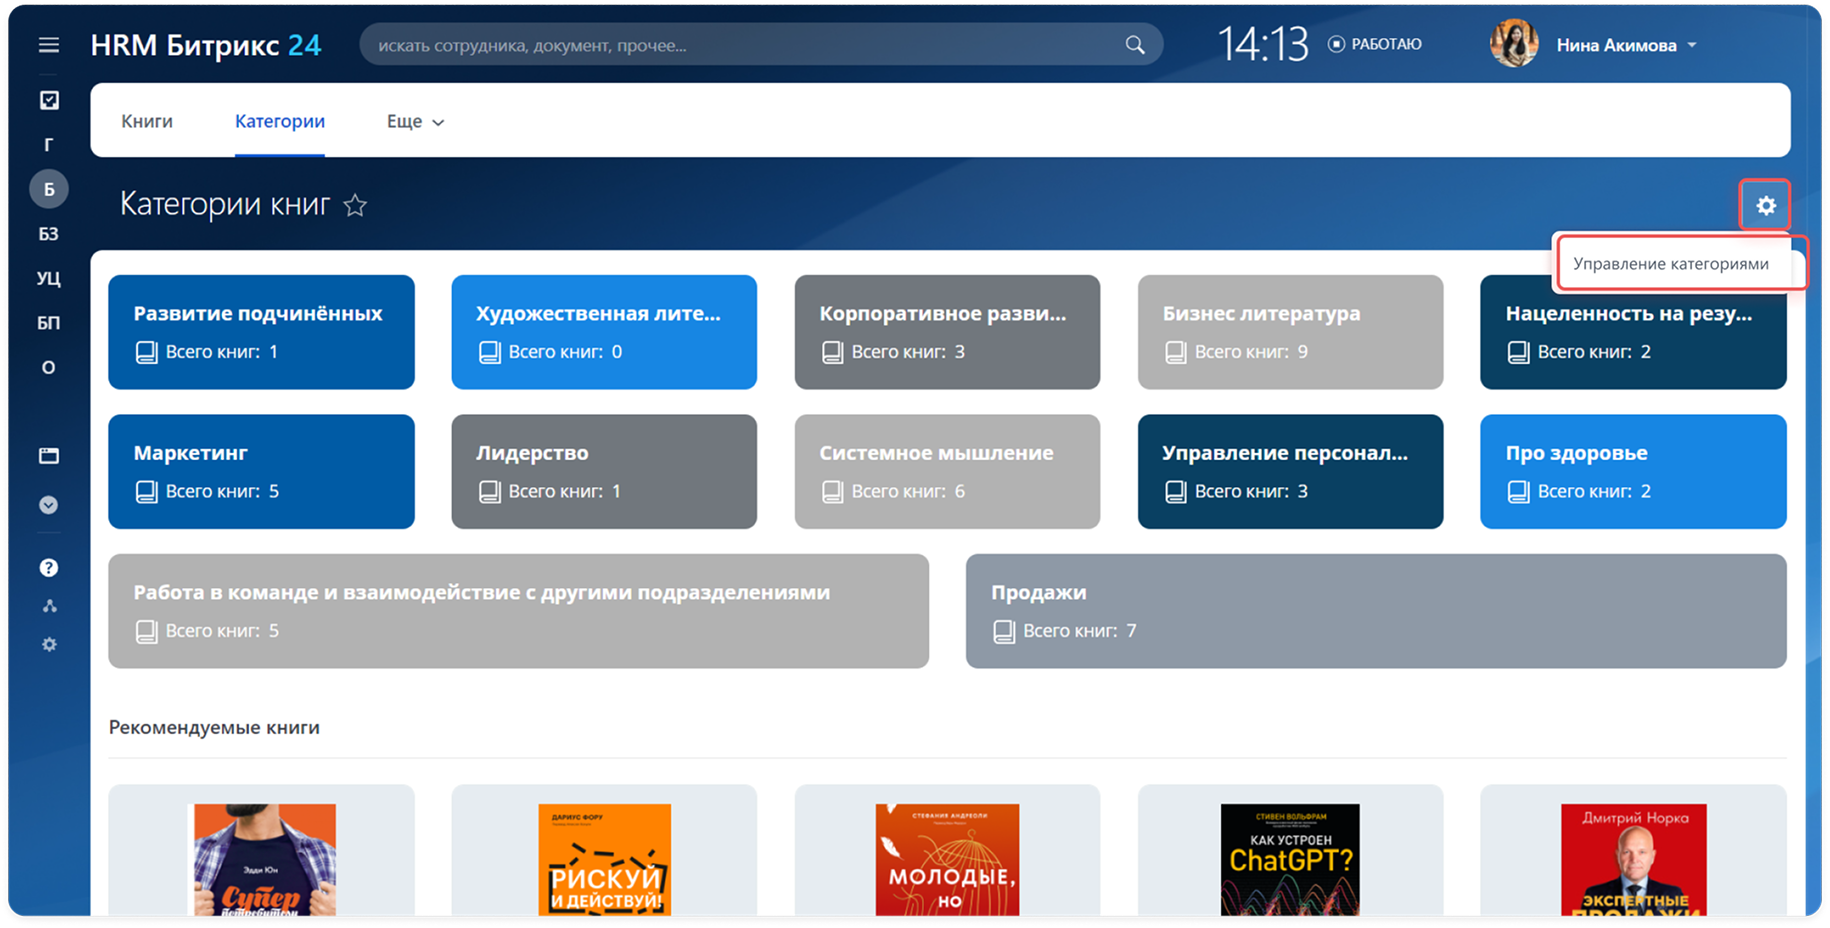
Task: Open the help question mark icon
Action: coord(49,568)
